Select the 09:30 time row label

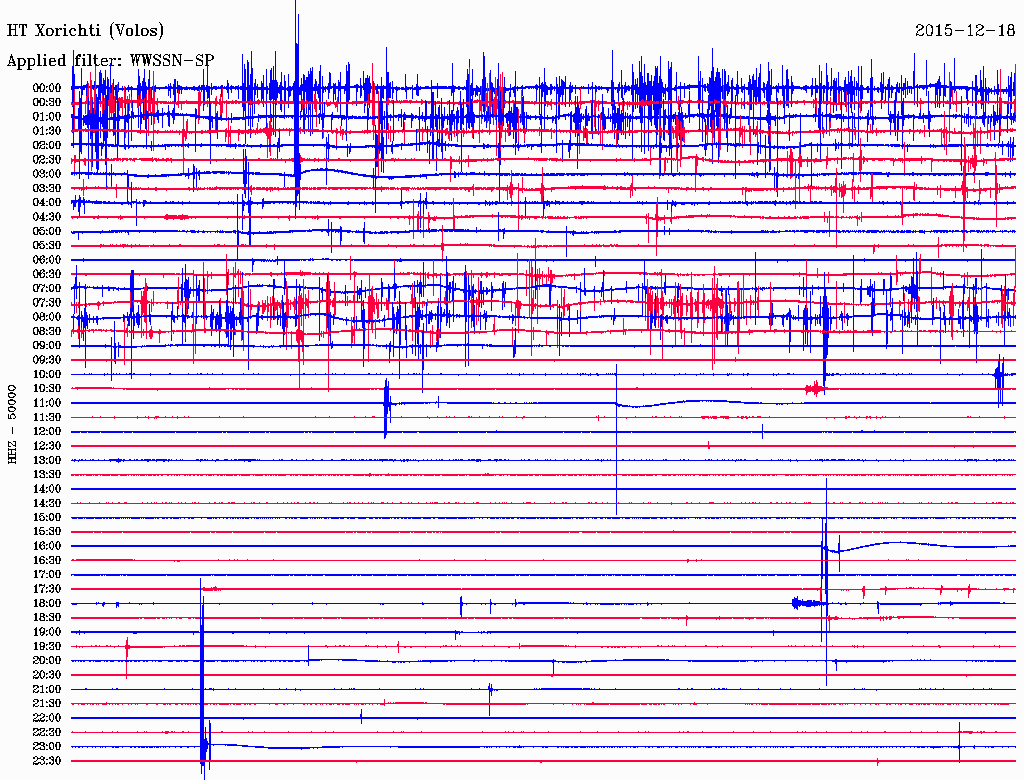[47, 360]
